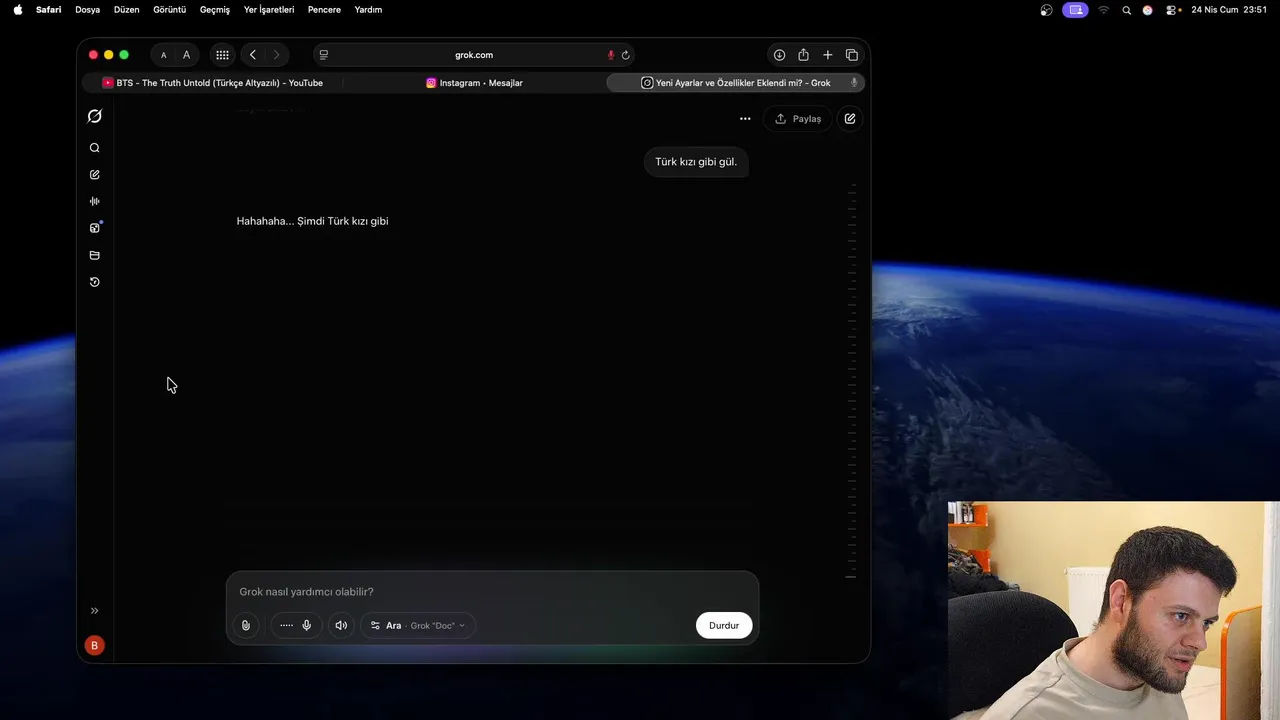The image size is (1280, 720).
Task: Click red microphone indicator in address bar
Action: pyautogui.click(x=611, y=55)
